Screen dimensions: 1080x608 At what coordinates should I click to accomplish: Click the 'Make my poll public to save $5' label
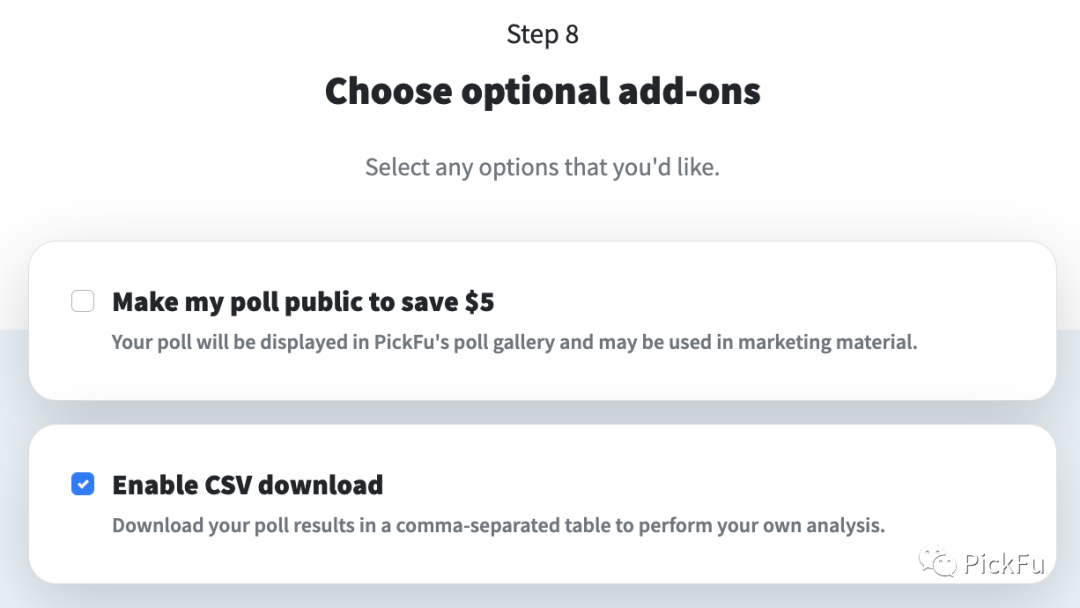click(303, 301)
